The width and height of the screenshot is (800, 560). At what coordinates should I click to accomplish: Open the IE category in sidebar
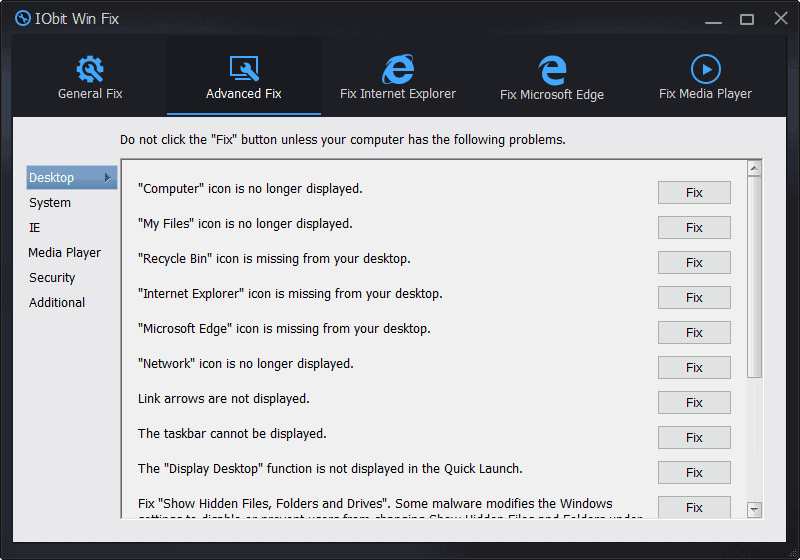tap(35, 228)
